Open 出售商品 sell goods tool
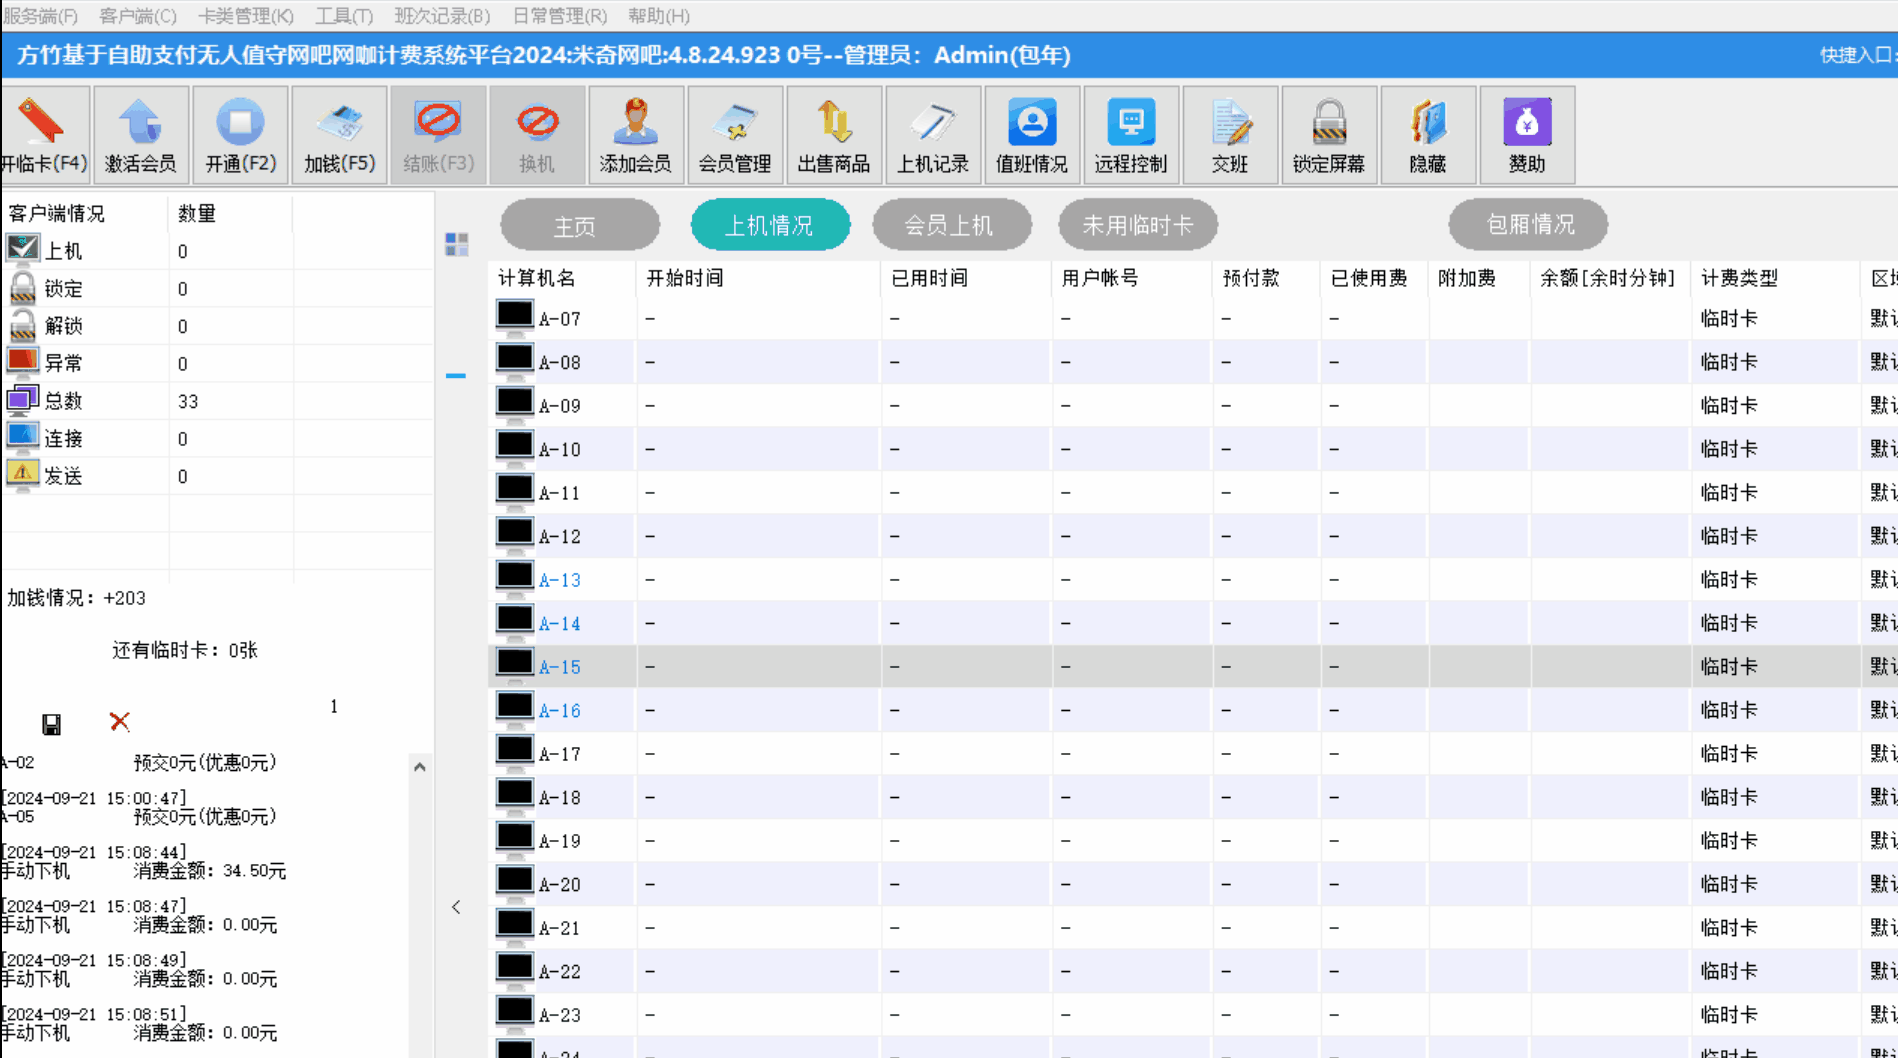Image resolution: width=1898 pixels, height=1058 pixels. [833, 135]
